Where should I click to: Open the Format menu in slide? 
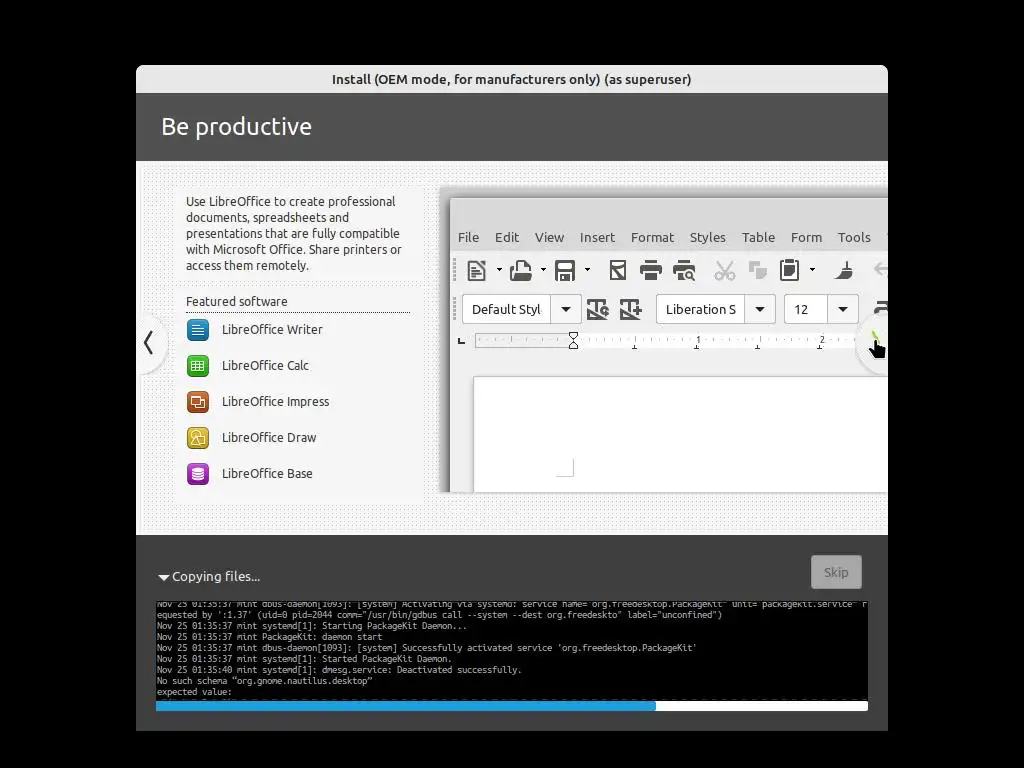click(x=652, y=238)
